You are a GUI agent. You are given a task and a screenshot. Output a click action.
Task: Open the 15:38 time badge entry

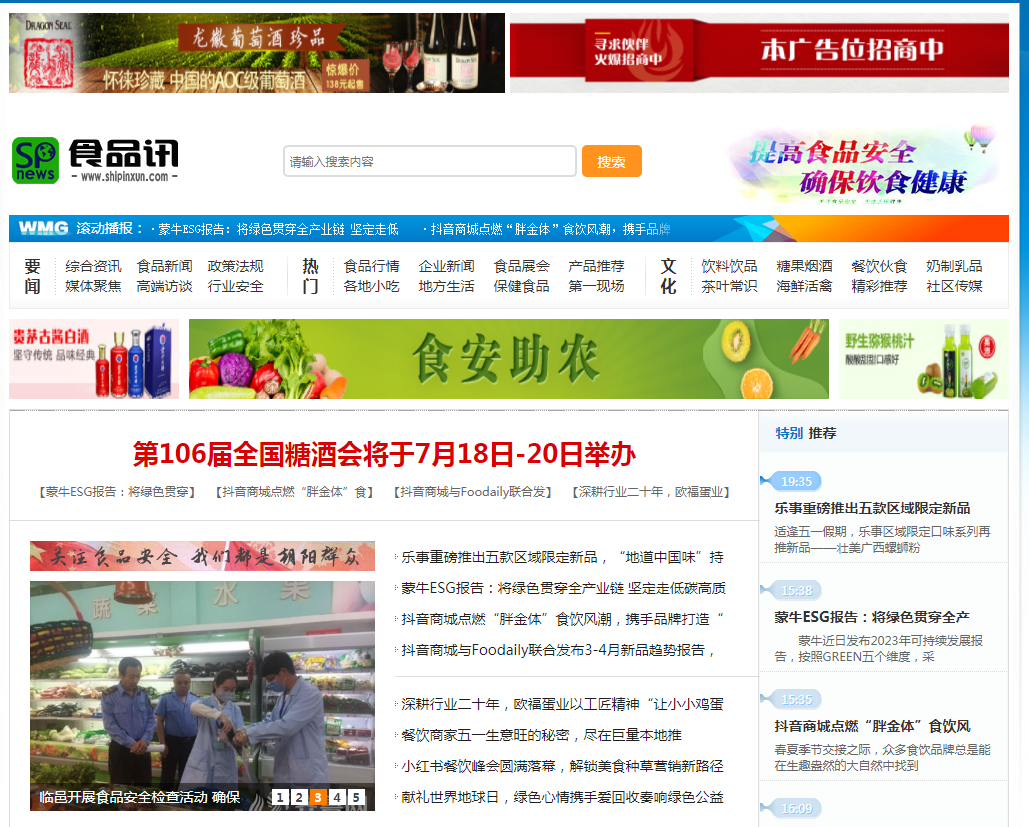point(797,590)
